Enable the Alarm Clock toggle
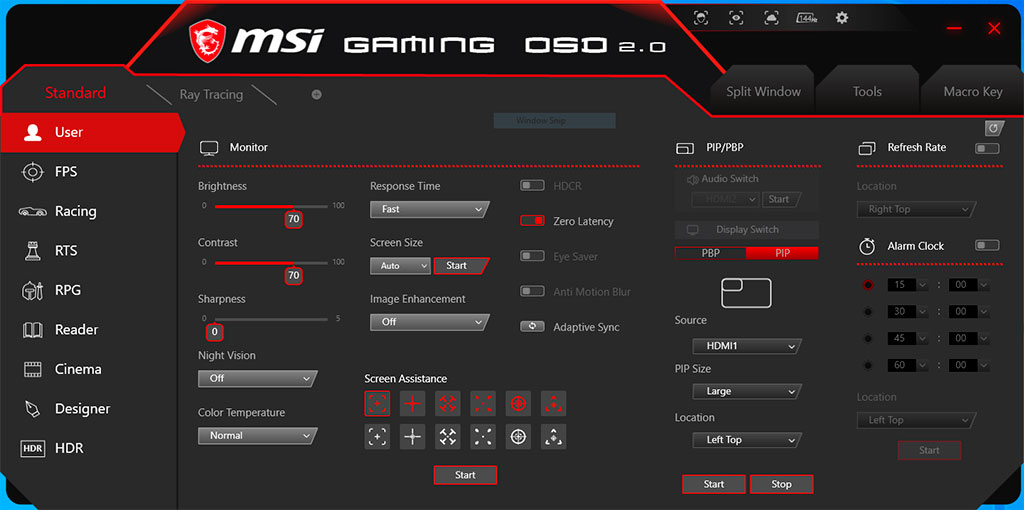The image size is (1024, 510). [987, 245]
